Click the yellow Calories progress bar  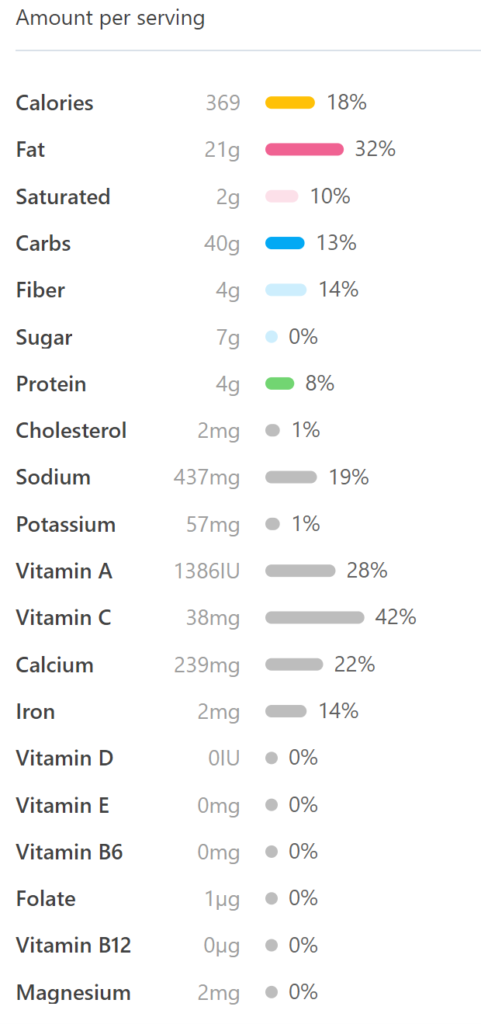coord(290,103)
